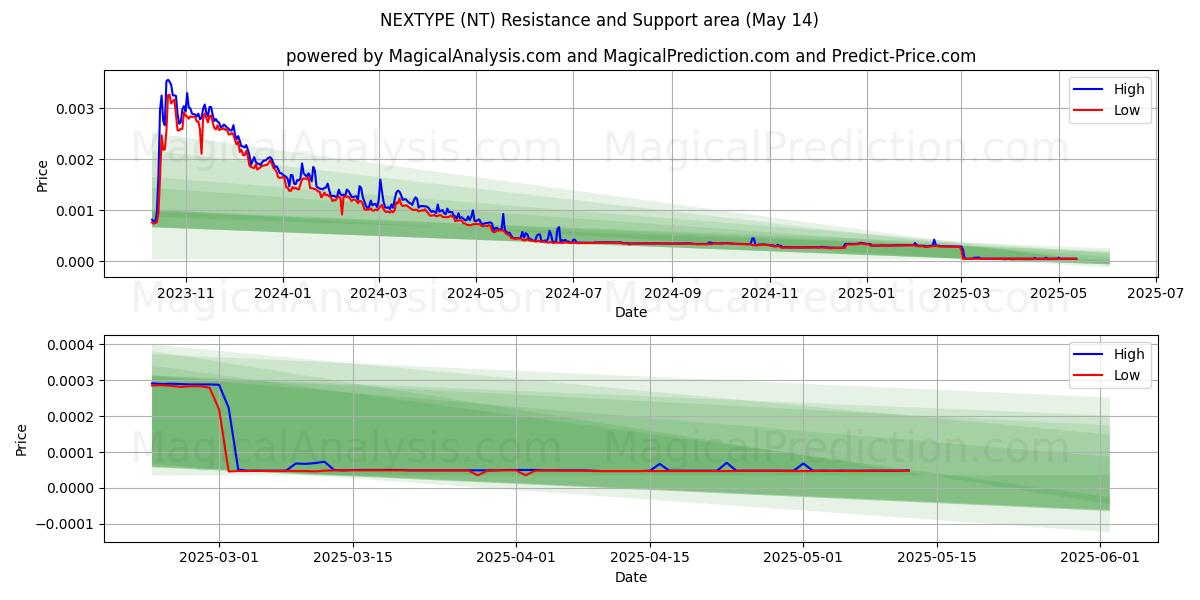Click the '0.0004' price tick on the bottom chart

(x=72, y=345)
